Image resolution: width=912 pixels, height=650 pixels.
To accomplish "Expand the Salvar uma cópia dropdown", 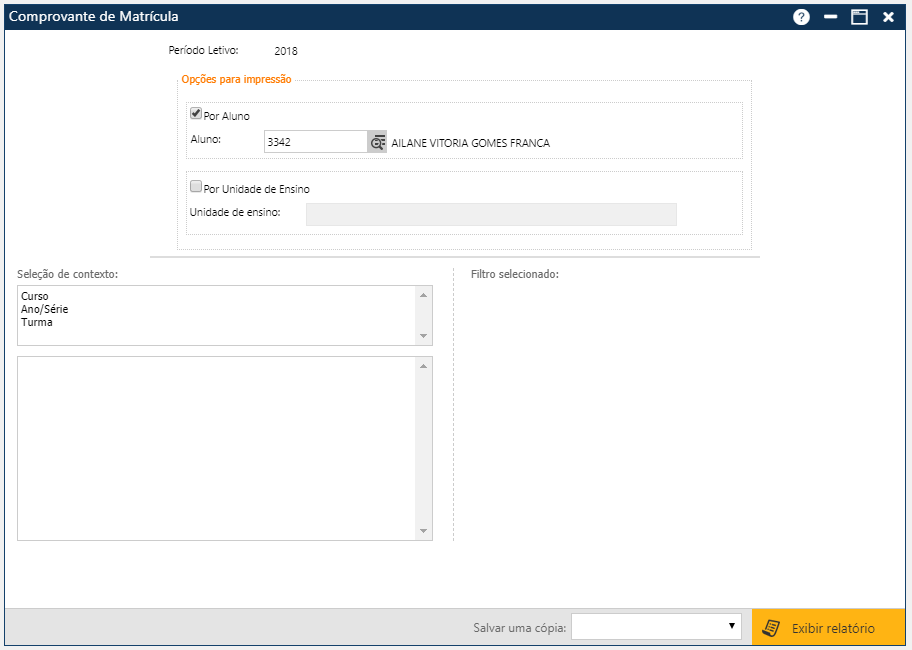I will (x=655, y=627).
